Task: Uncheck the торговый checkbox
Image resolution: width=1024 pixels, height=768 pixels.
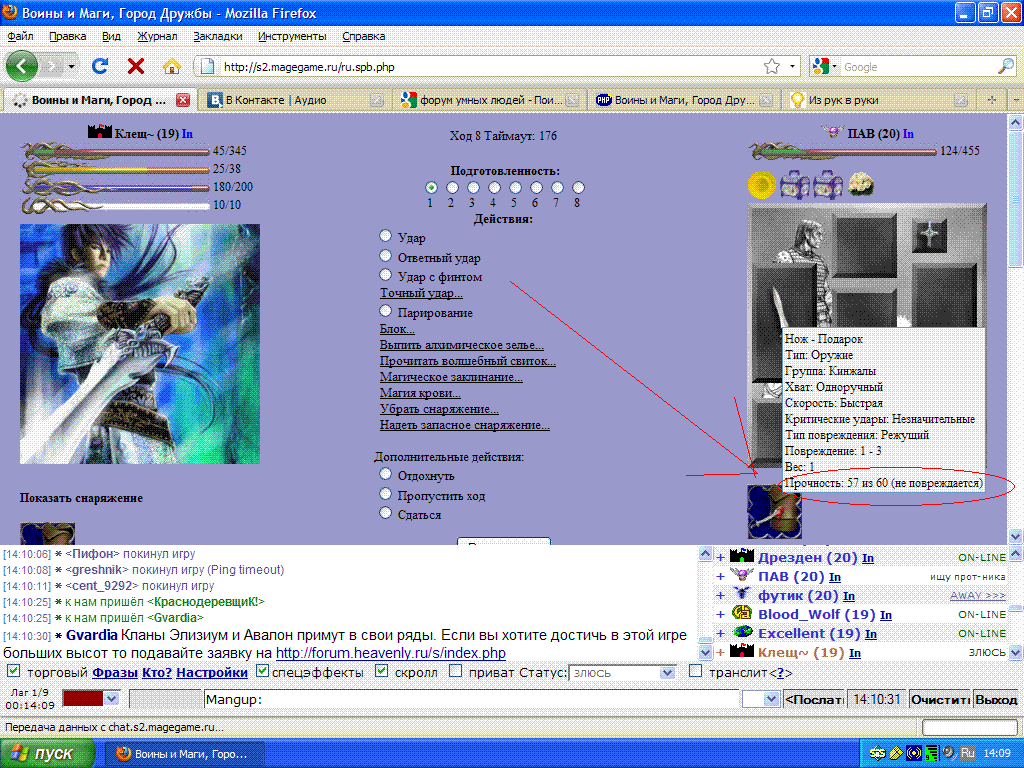Action: (12, 671)
